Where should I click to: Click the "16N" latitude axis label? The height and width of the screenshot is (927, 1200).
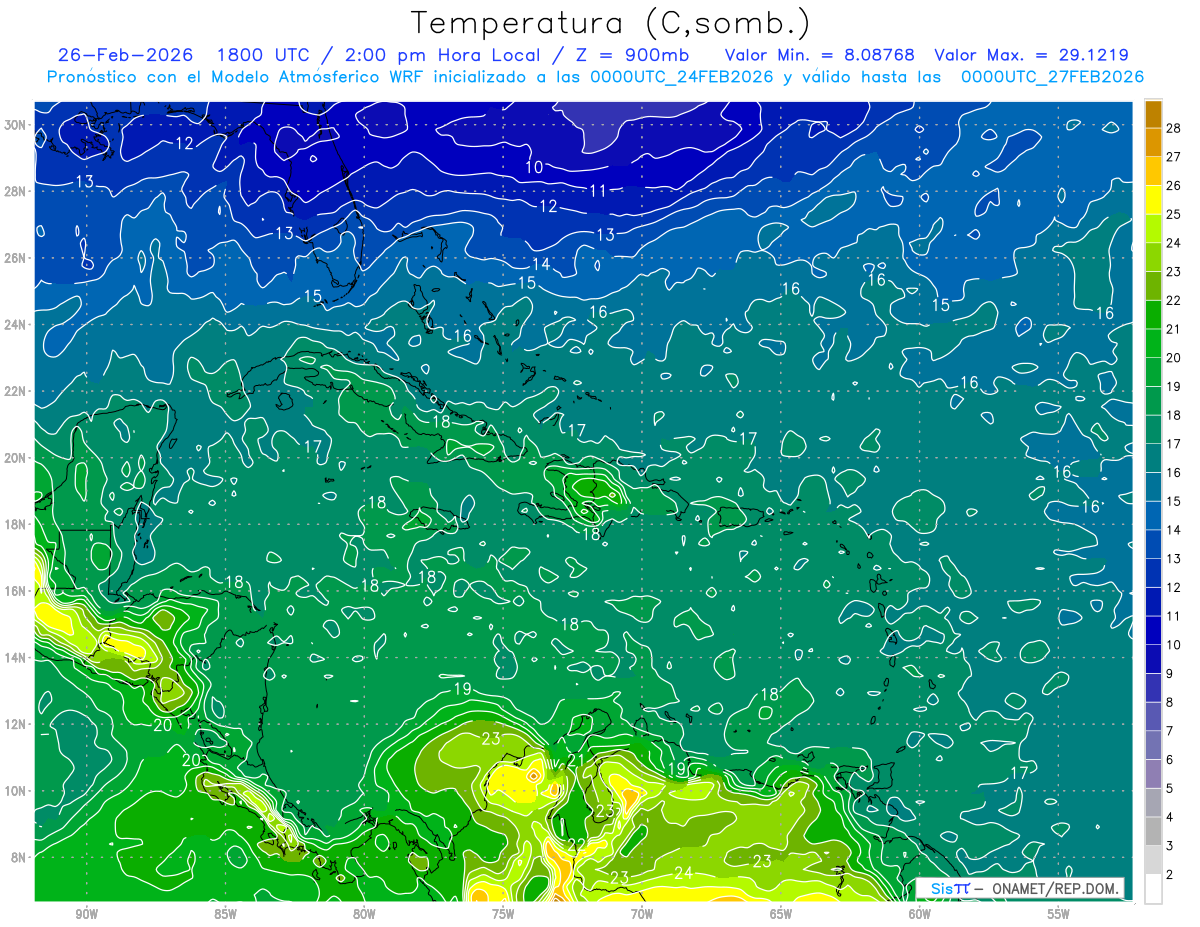pyautogui.click(x=17, y=591)
